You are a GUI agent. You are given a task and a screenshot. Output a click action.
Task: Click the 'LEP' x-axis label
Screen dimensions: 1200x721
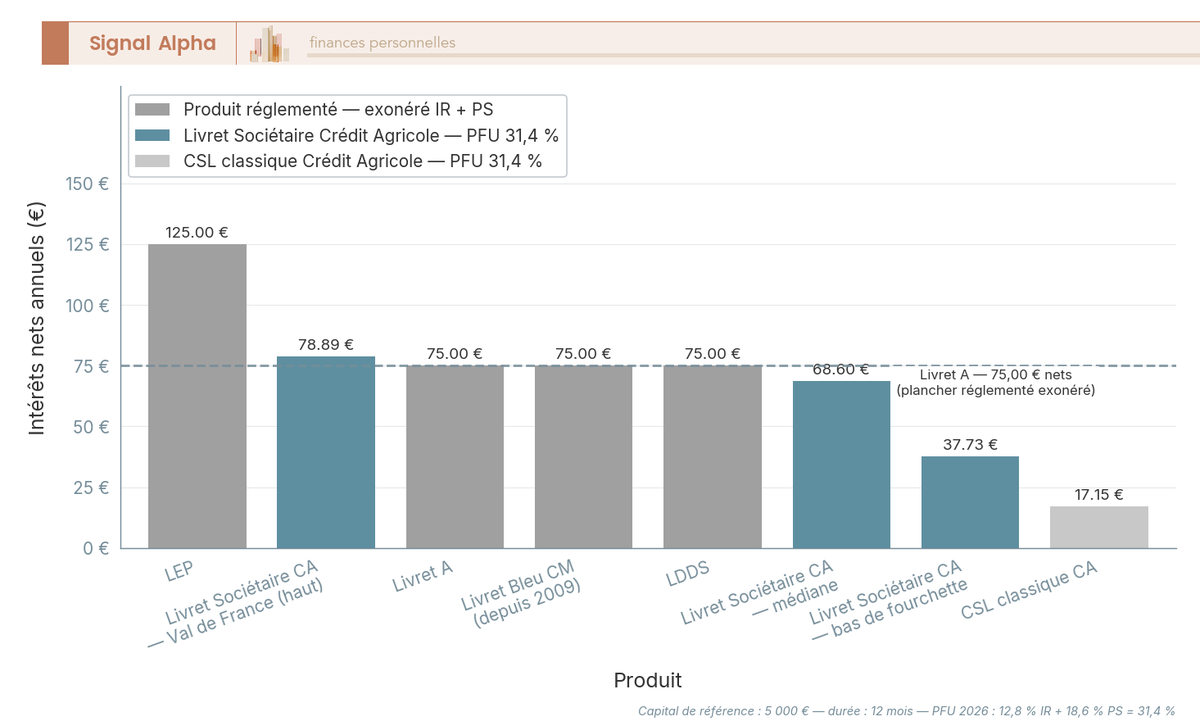click(x=180, y=572)
